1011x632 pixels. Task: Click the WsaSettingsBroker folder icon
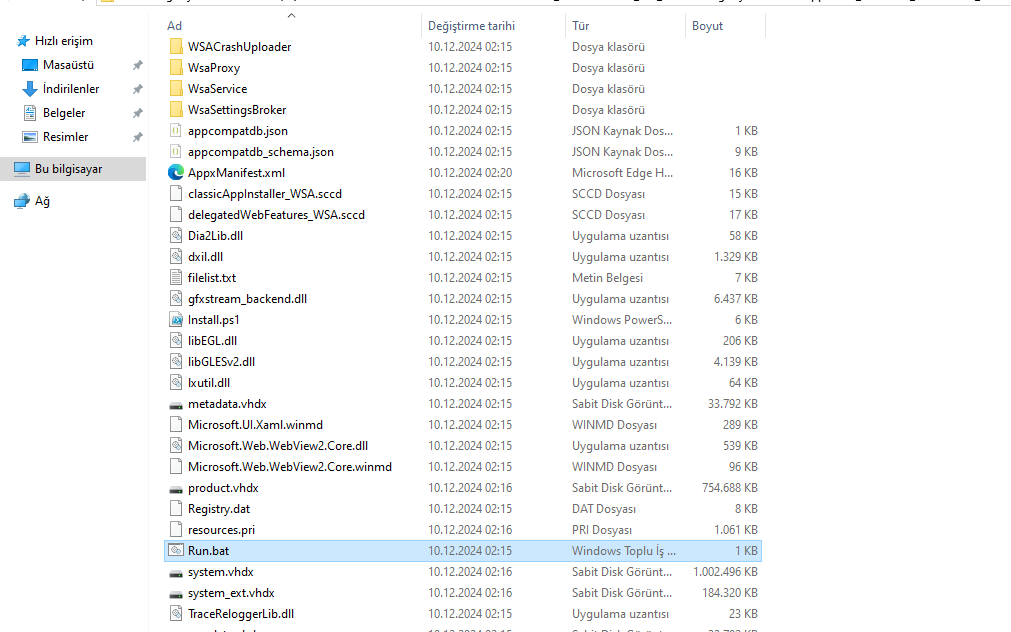(x=176, y=110)
